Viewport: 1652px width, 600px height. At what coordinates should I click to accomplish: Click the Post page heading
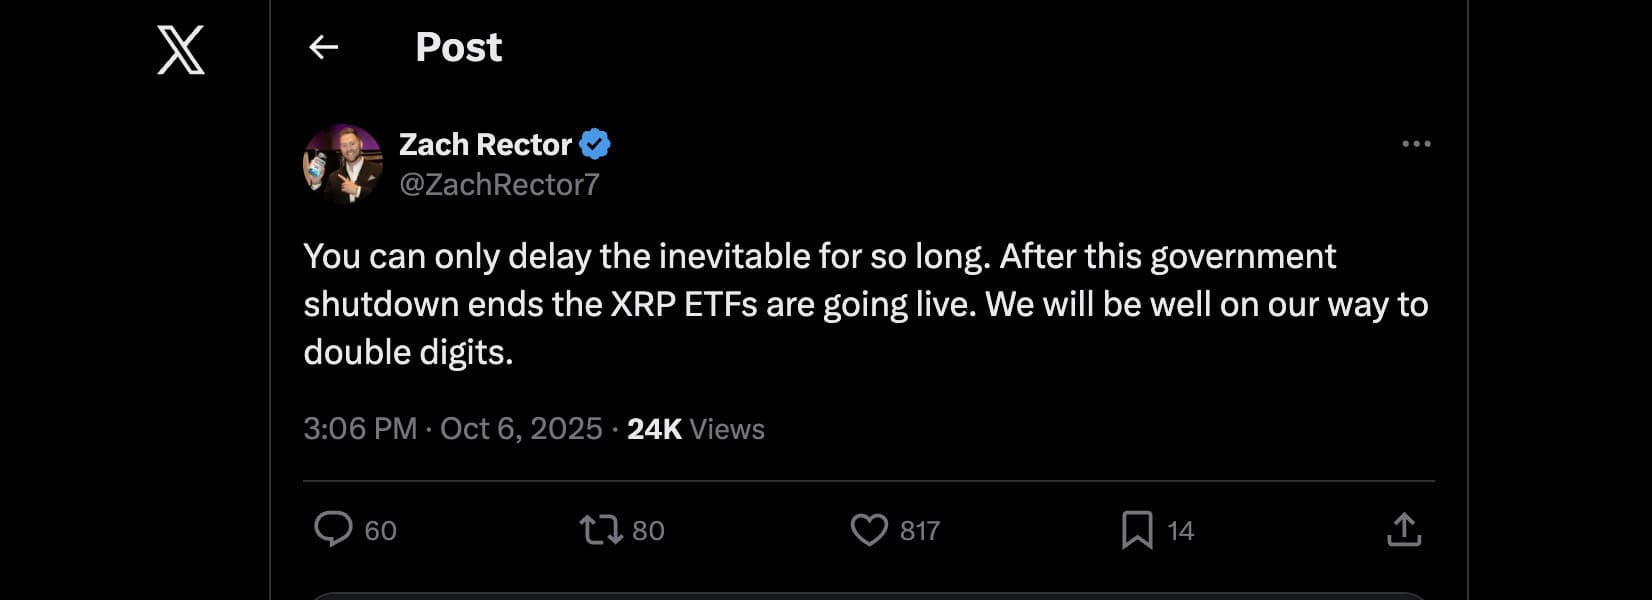coord(458,47)
